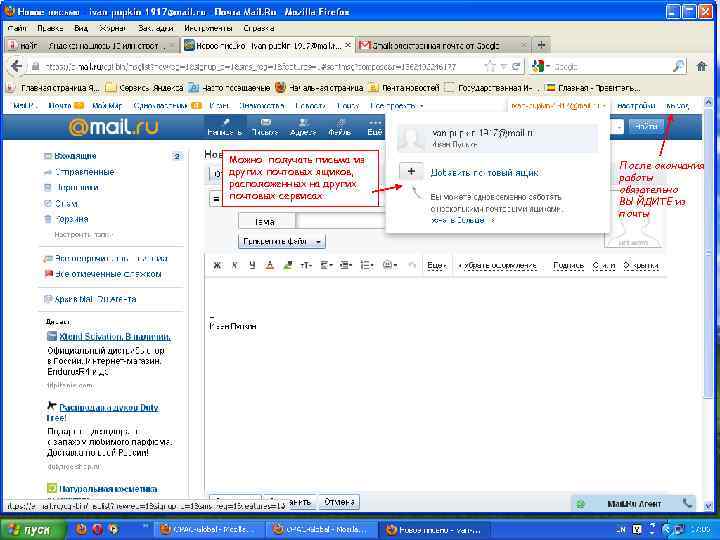Open the font size dropdown in the editor toolbar
The width and height of the screenshot is (720, 540).
306,265
